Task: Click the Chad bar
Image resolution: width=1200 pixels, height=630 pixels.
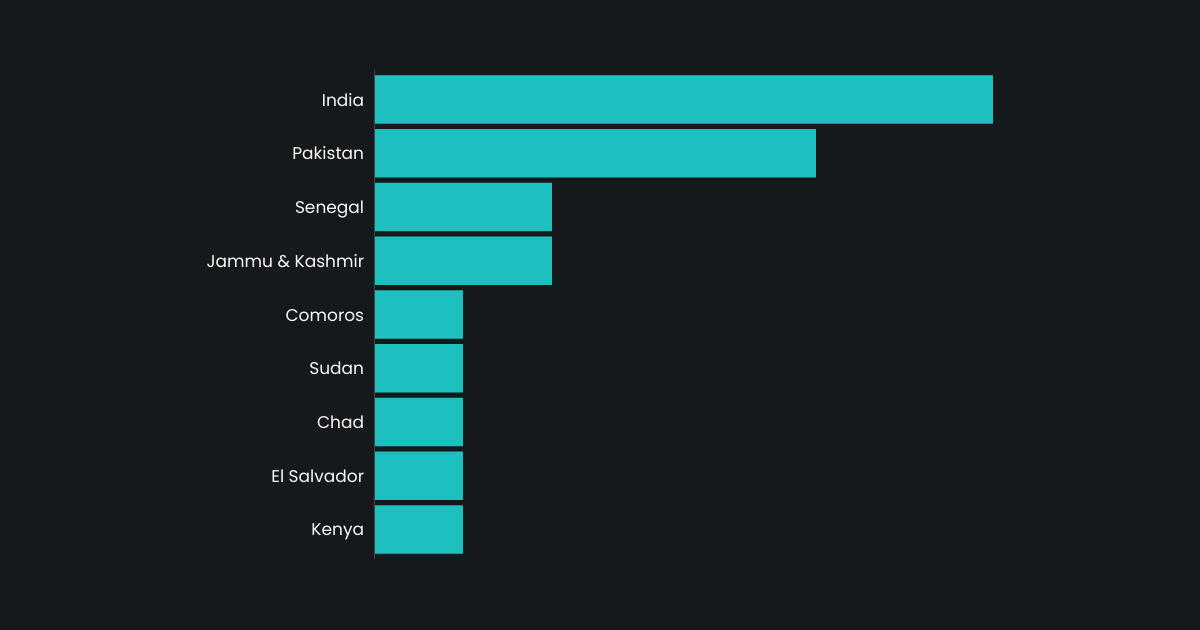Action: (419, 422)
